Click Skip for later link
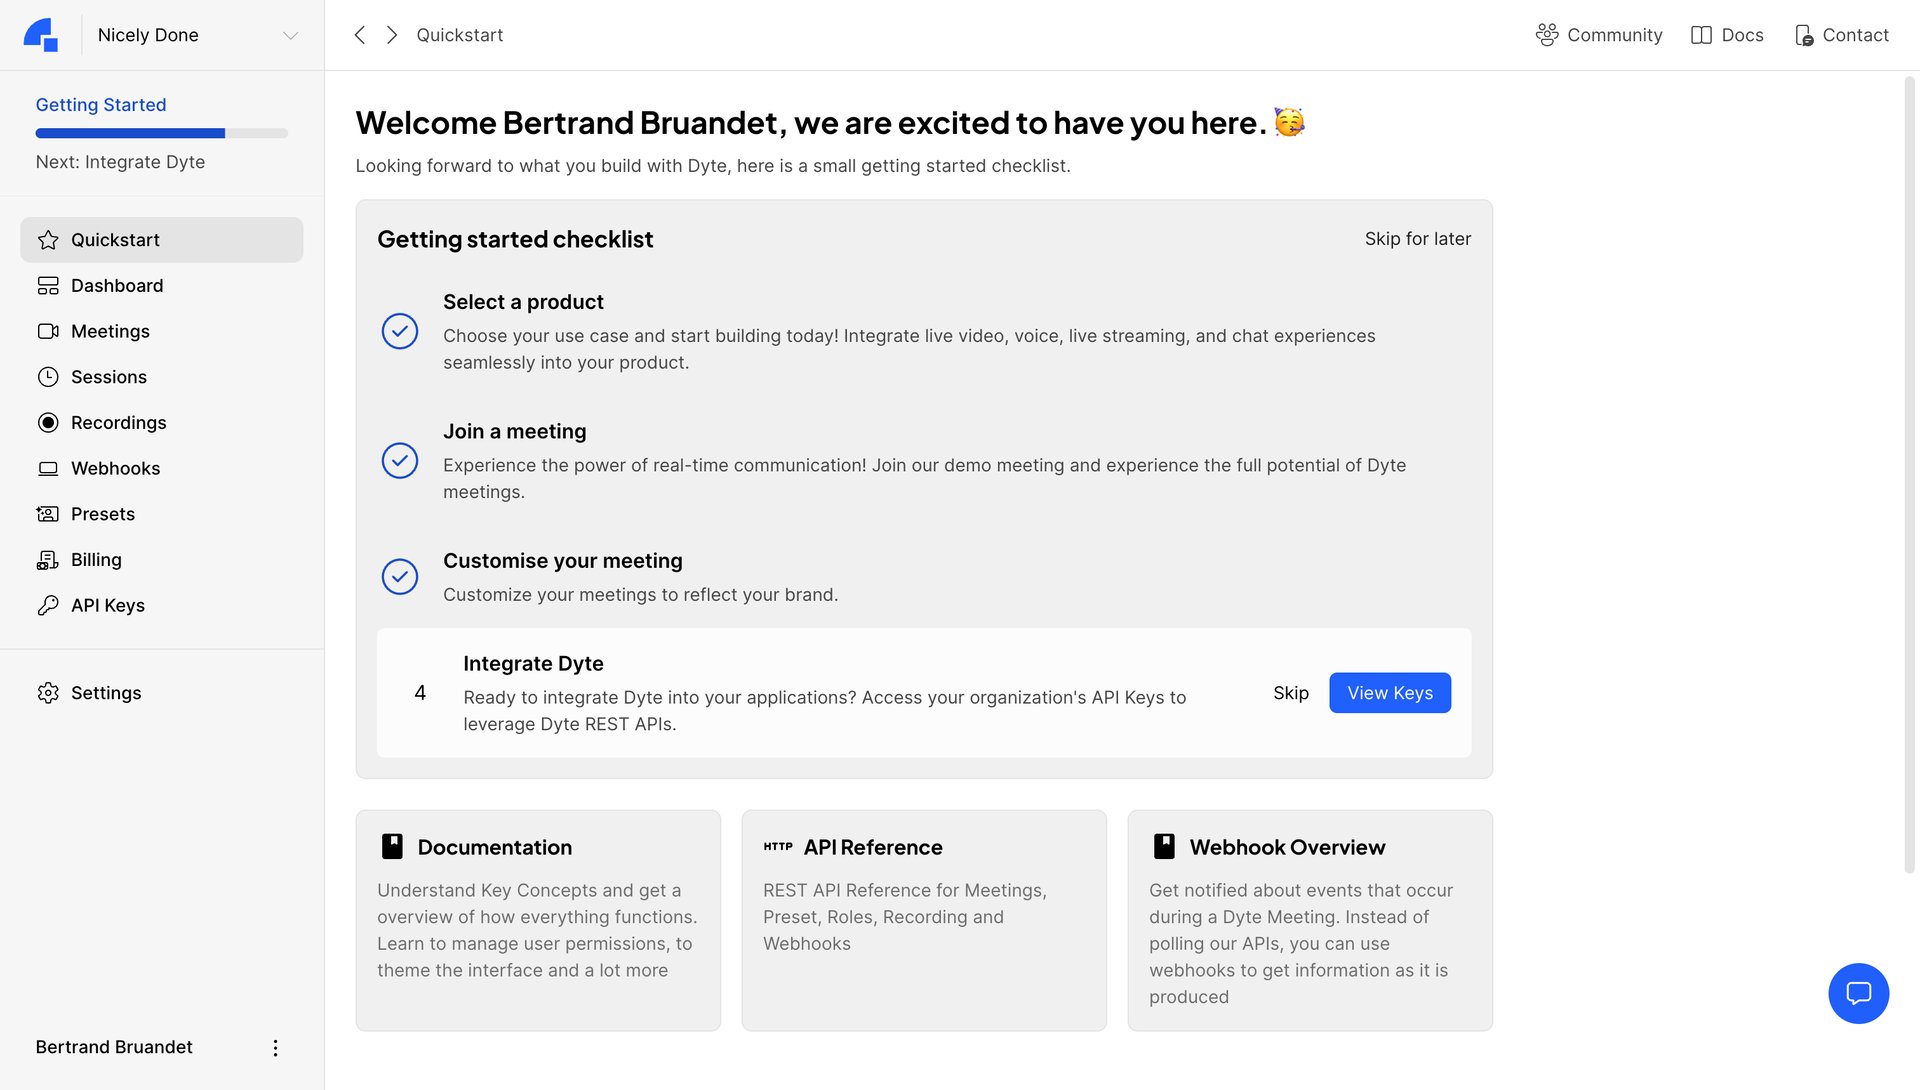The image size is (1920, 1090). pos(1417,239)
